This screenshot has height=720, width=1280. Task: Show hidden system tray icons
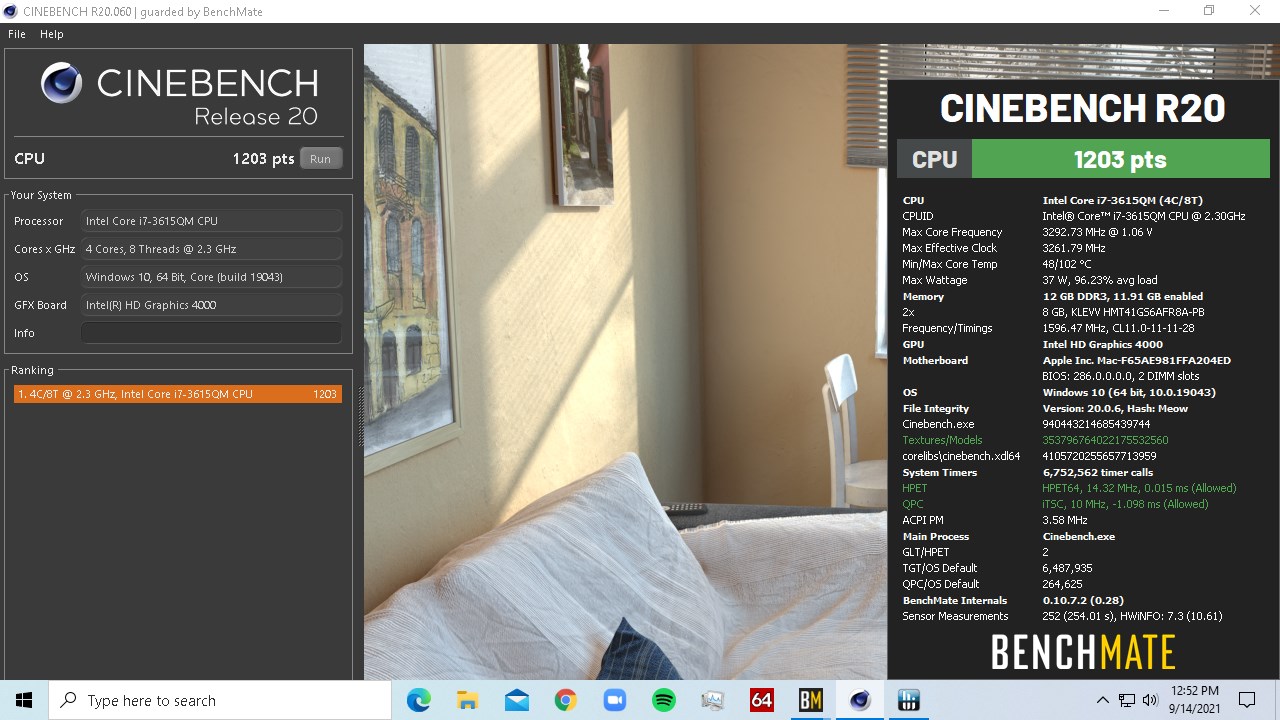coord(1102,700)
